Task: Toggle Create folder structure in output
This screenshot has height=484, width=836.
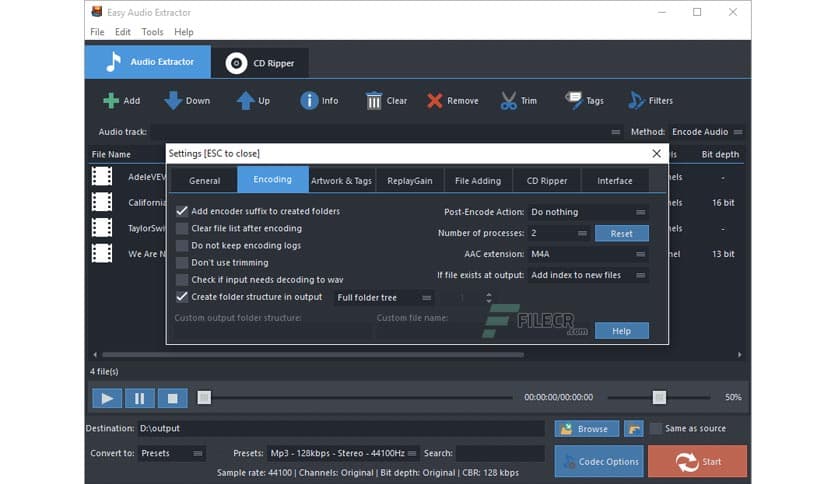Action: [182, 296]
